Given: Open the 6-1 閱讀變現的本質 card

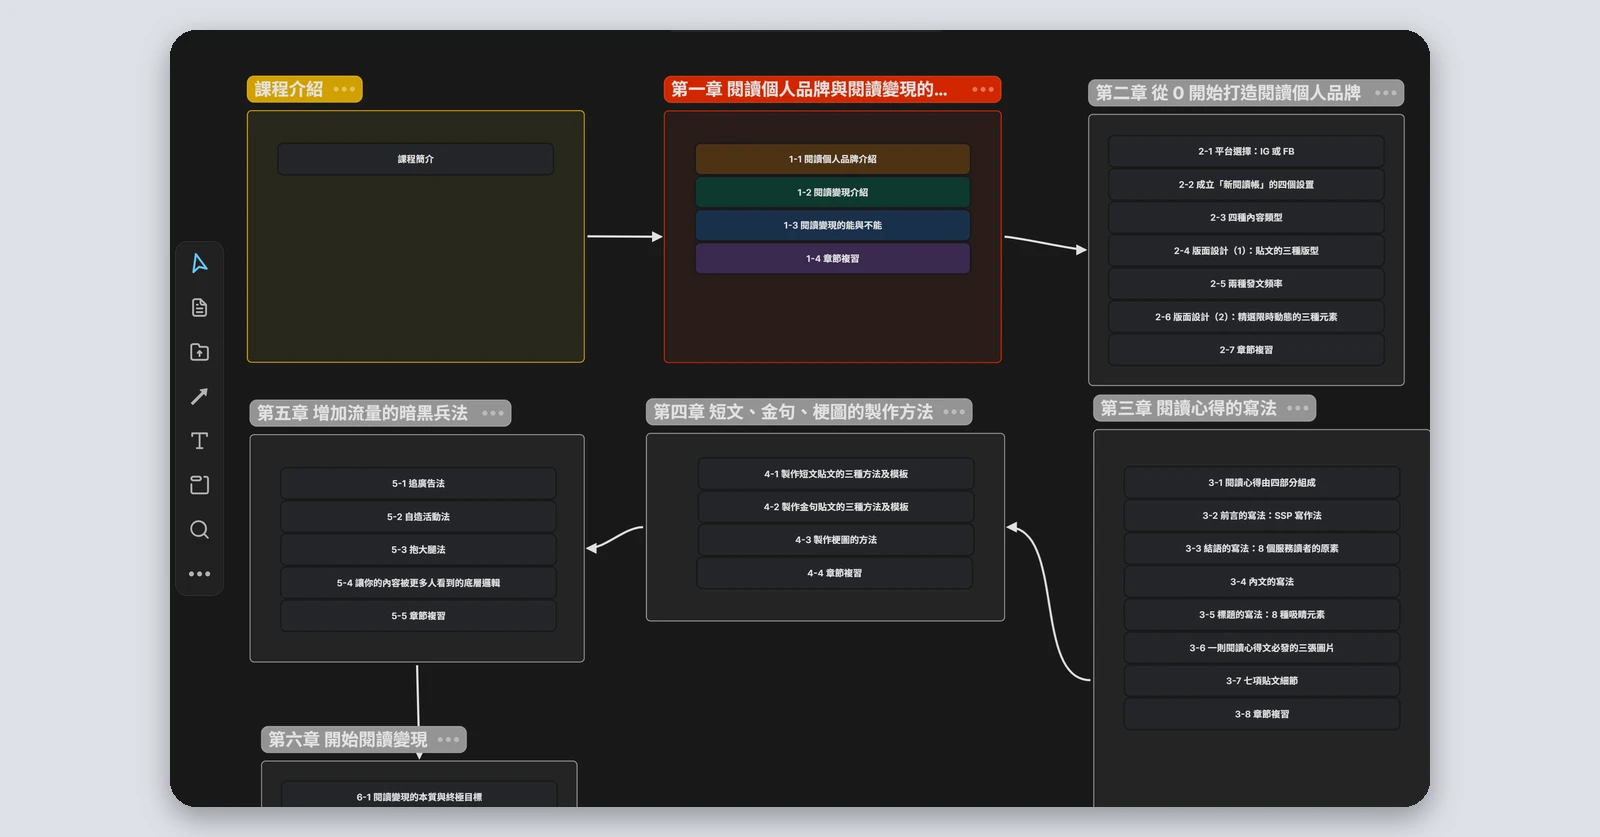Looking at the screenshot, I should point(419,794).
